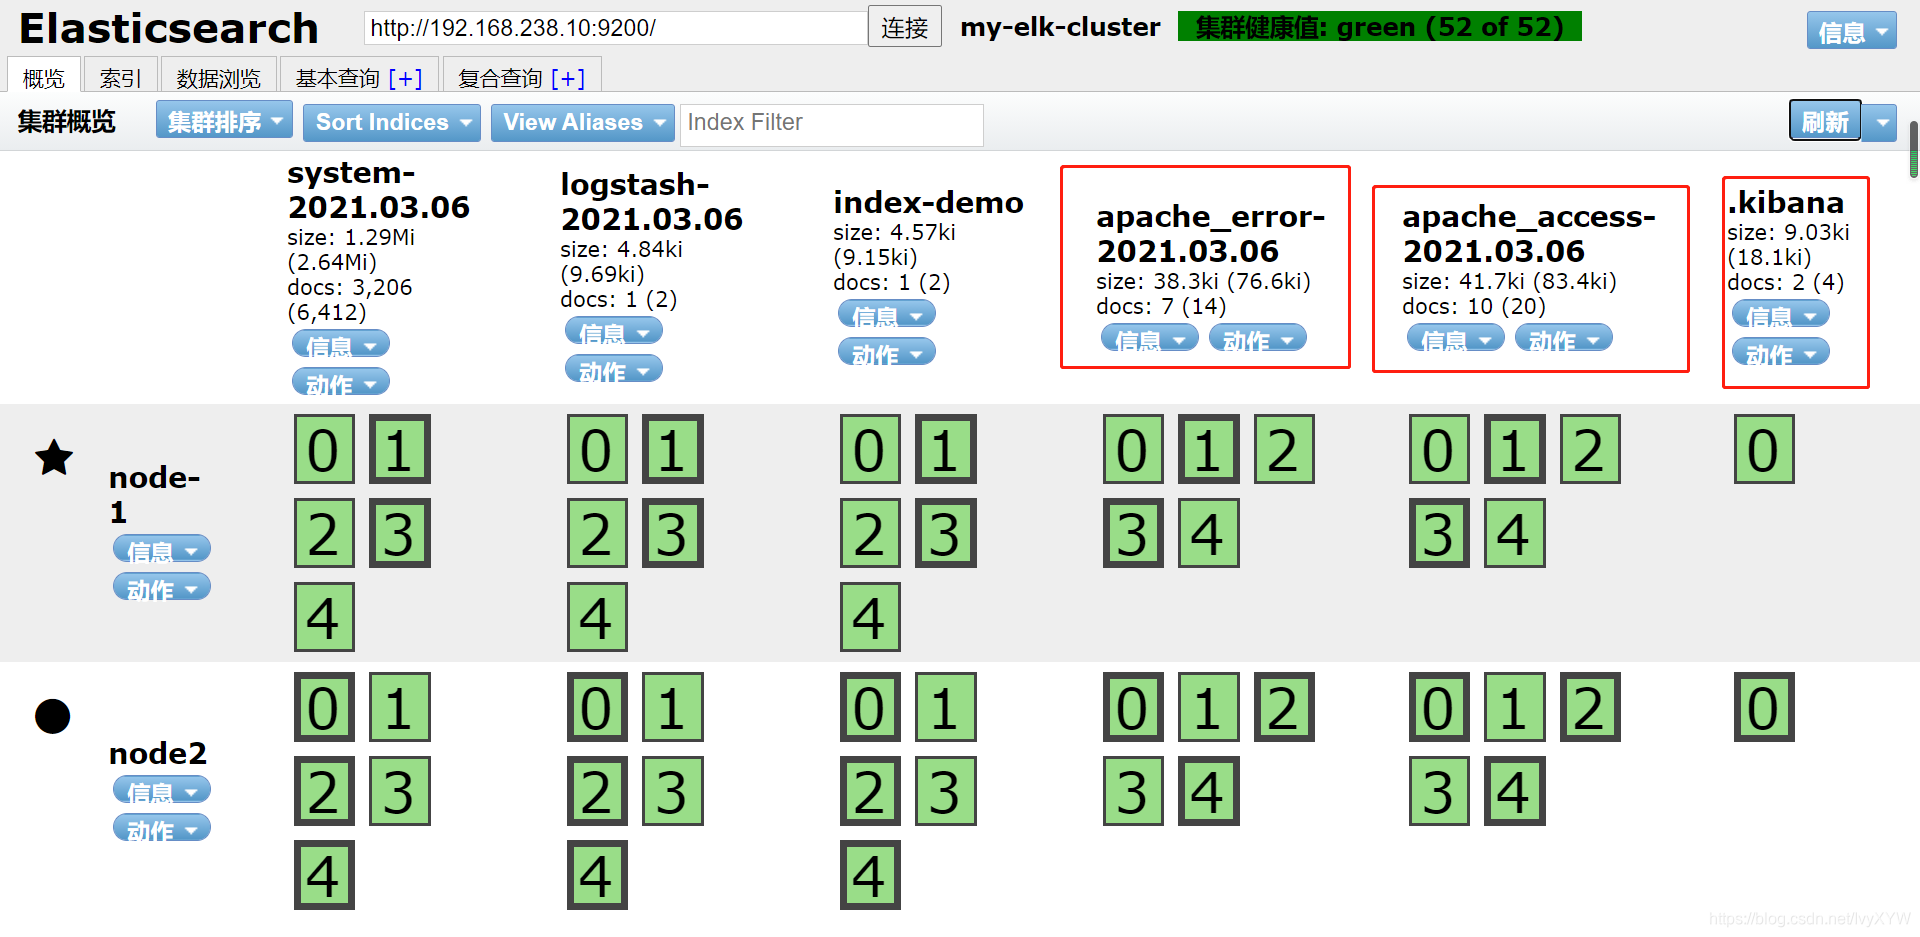
Task: Select shard 0 of apache_error-2021.03.06 on node-1
Action: click(1133, 449)
